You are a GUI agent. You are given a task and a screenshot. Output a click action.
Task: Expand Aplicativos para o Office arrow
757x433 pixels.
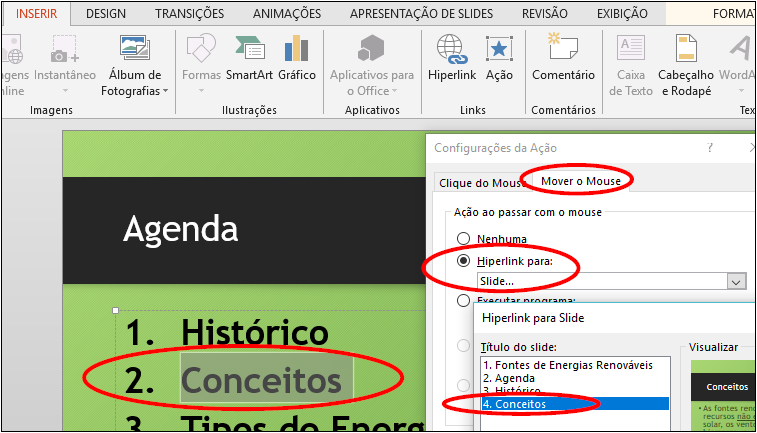394,91
